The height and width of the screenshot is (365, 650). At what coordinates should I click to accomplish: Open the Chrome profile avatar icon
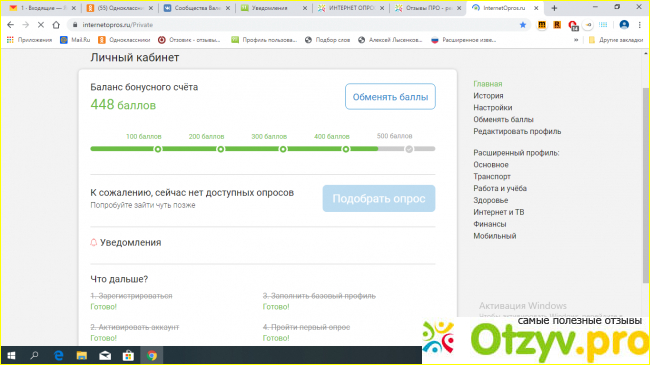624,25
